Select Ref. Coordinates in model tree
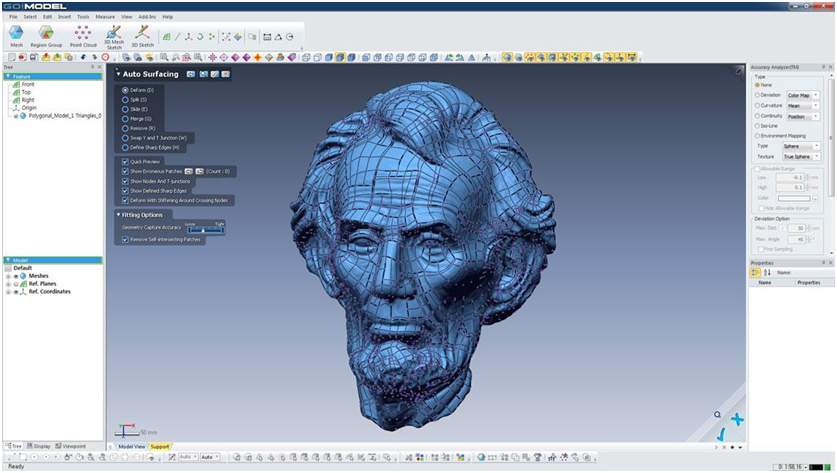The image size is (837, 473). tap(50, 291)
